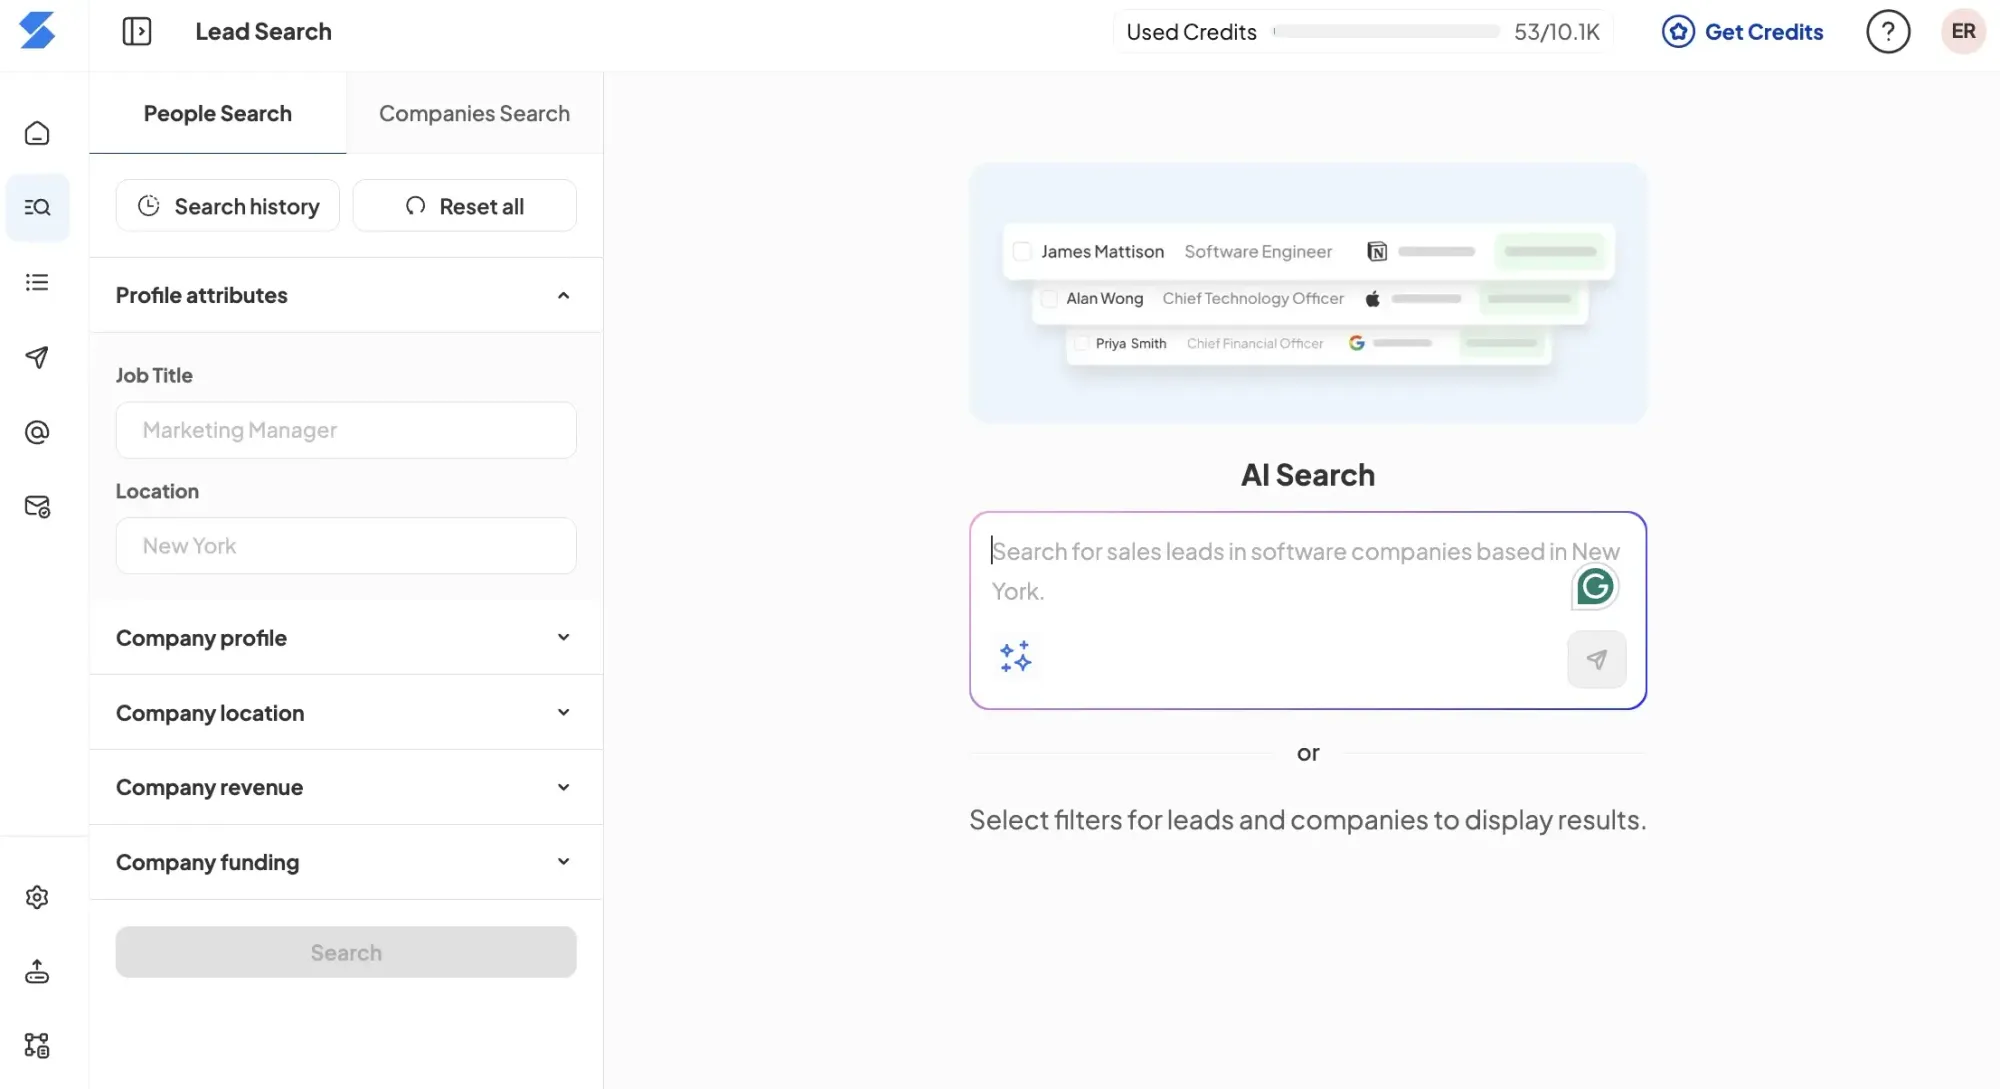This screenshot has width=2000, height=1089.
Task: Open the Settings gear sidebar icon
Action: [37, 897]
